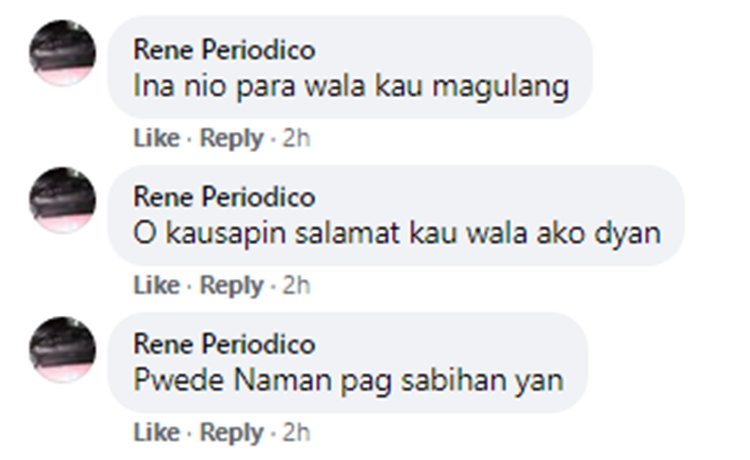Reply to the 'Ina nio para wala' comment
Image resolution: width=750 pixels, height=460 pixels.
[x=232, y=139]
